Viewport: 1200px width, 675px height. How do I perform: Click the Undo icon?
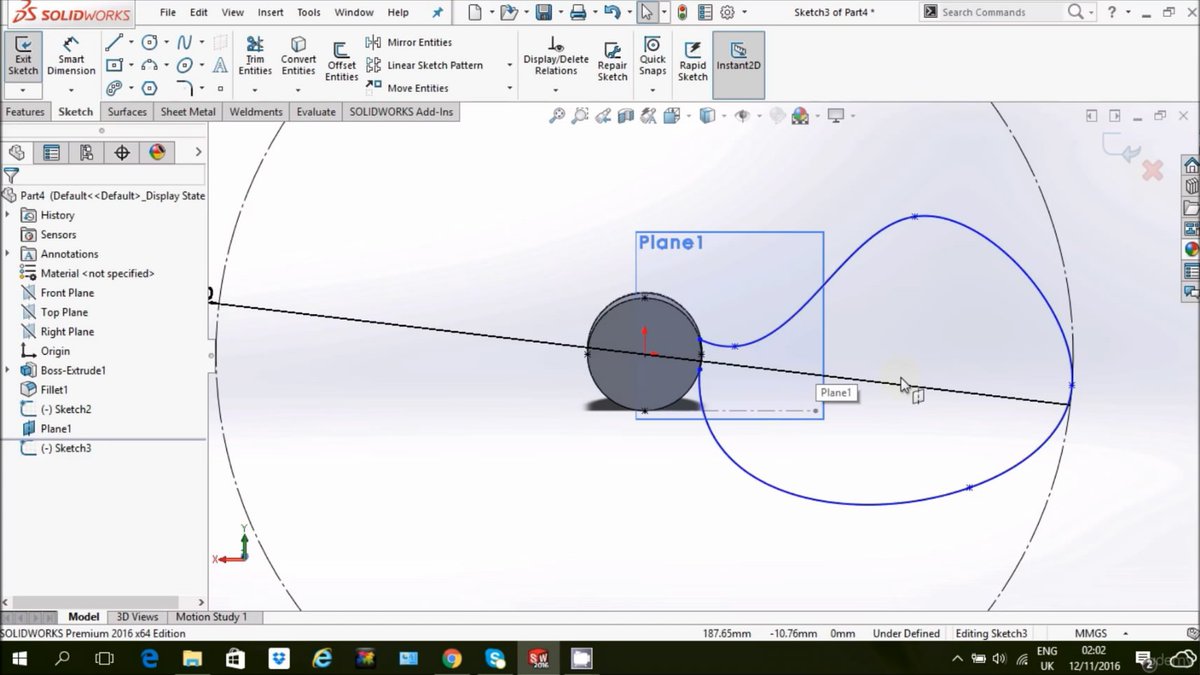click(612, 12)
